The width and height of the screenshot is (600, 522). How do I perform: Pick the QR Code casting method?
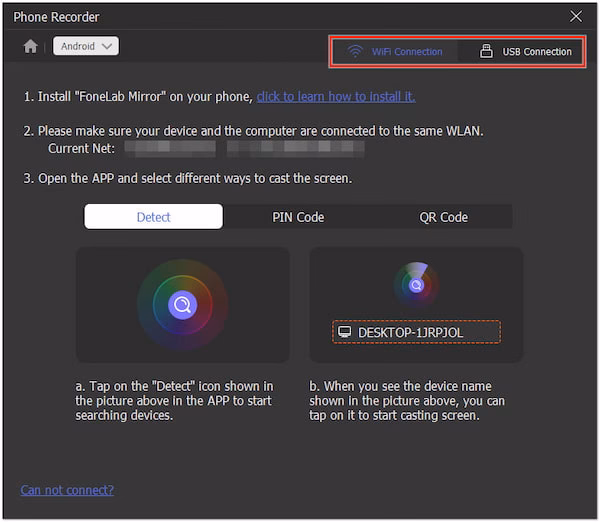tap(442, 217)
